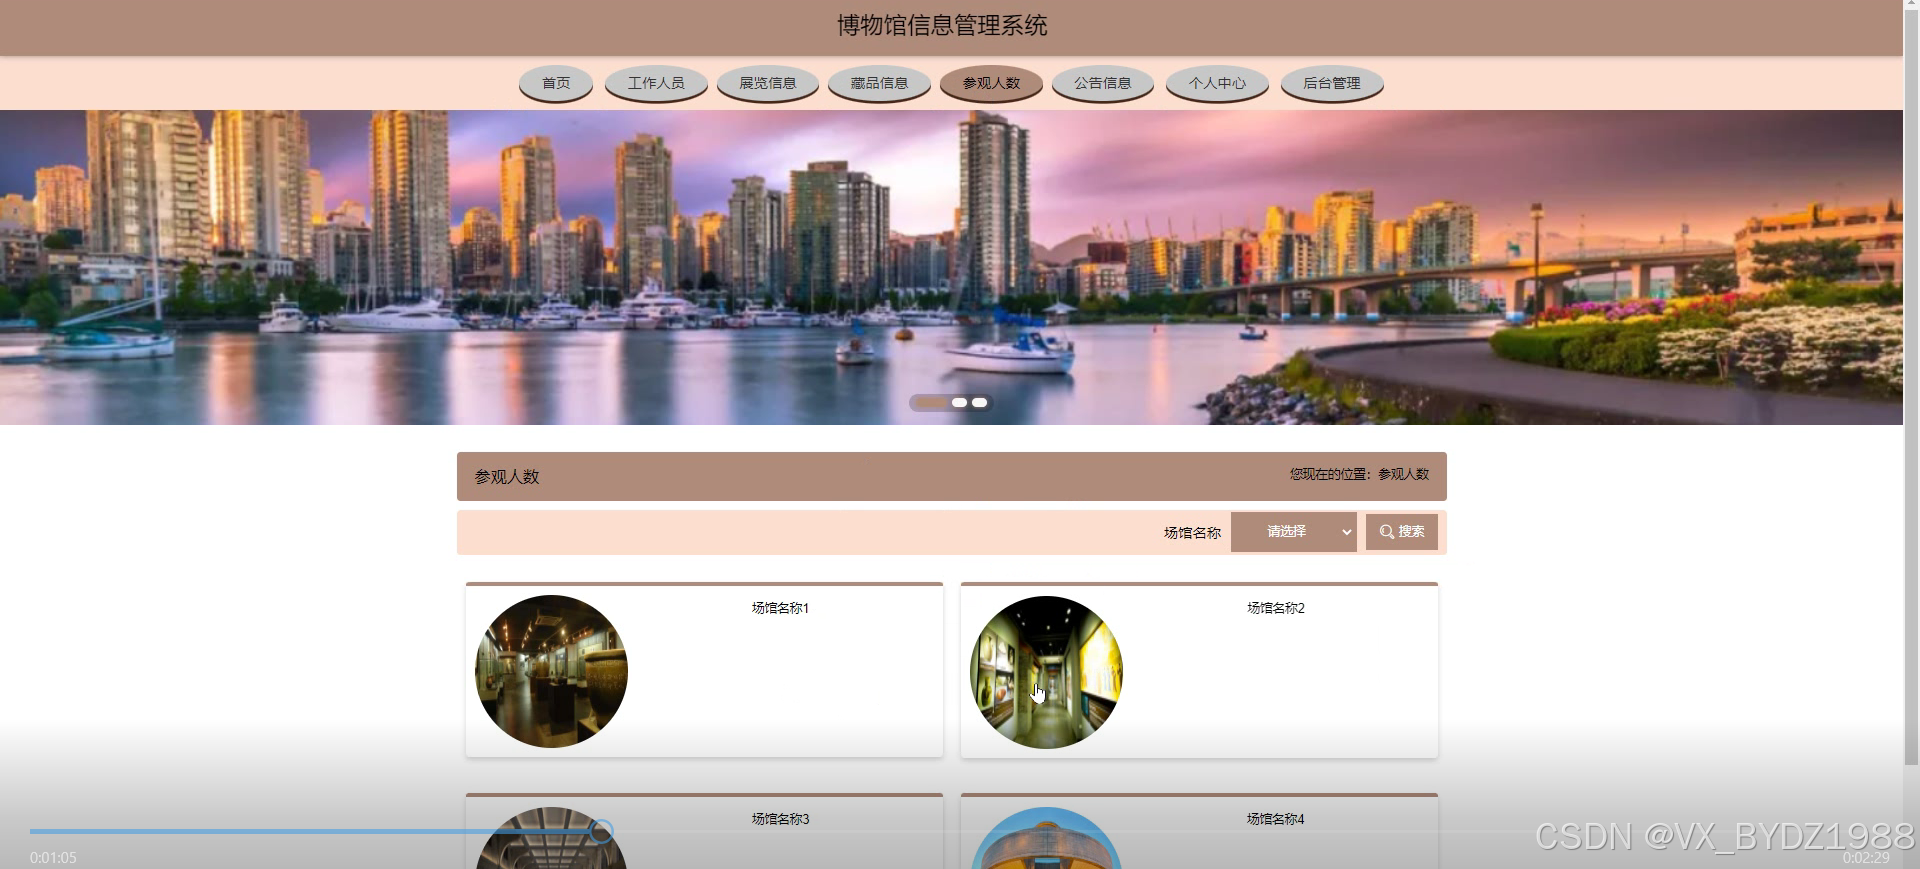This screenshot has width=1920, height=869.
Task: Expand the 场馆名称 请选择 dropdown
Action: [x=1294, y=532]
